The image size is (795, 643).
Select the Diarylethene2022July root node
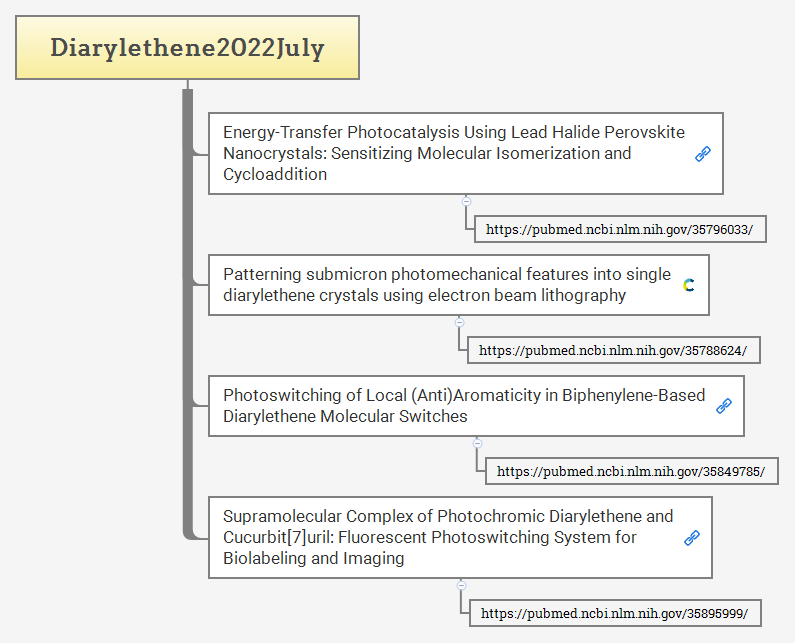[x=188, y=48]
